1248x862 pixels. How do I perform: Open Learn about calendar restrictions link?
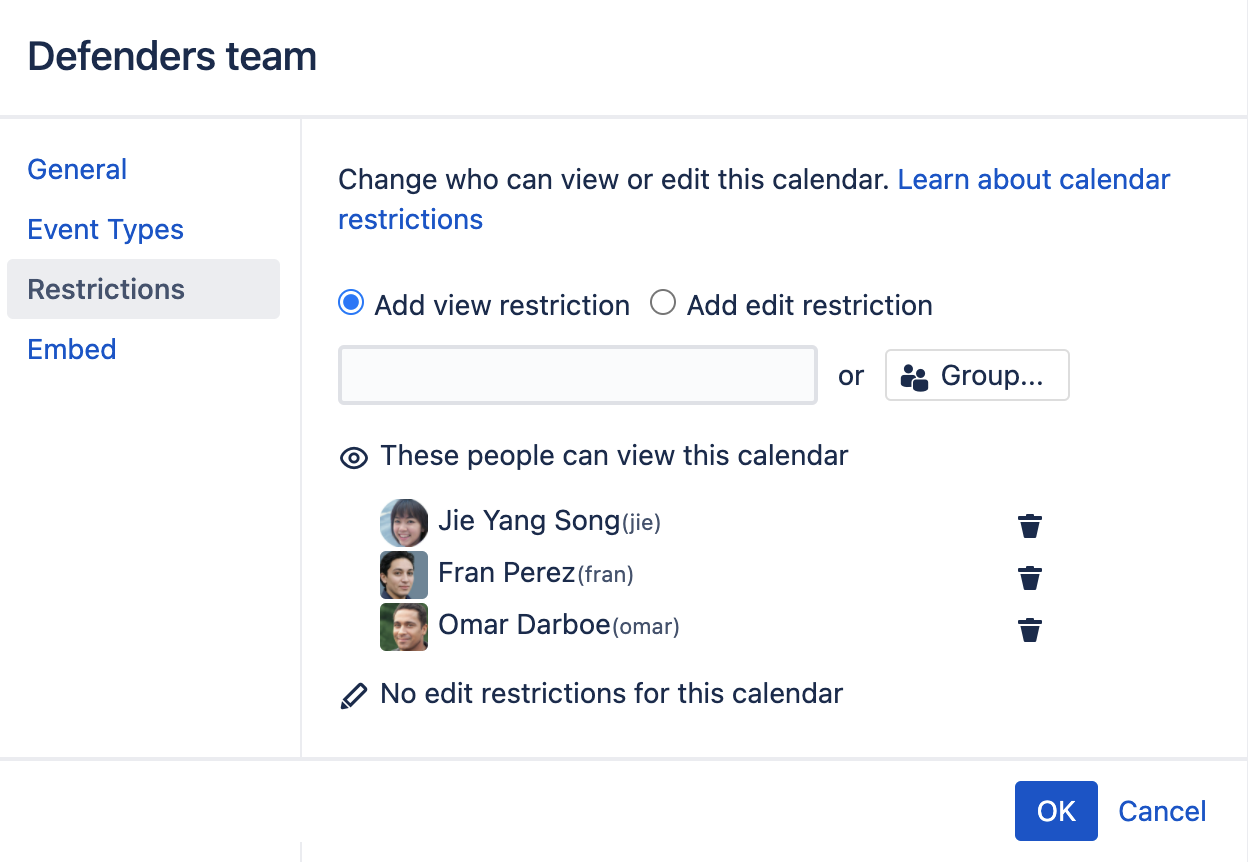(1033, 180)
